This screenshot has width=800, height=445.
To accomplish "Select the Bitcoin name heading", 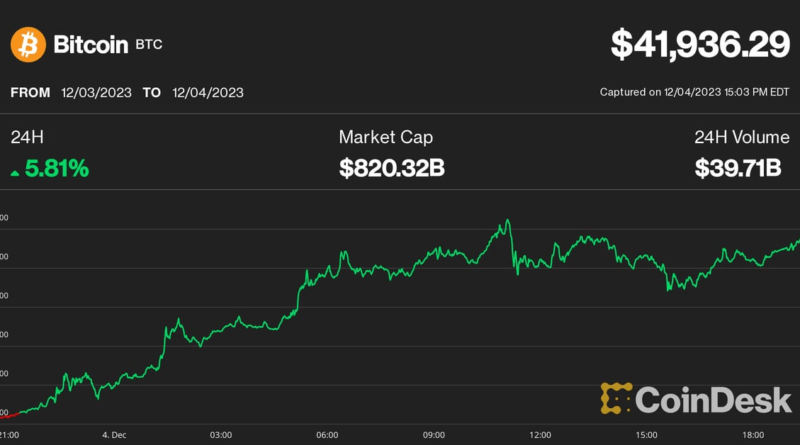I will point(91,44).
